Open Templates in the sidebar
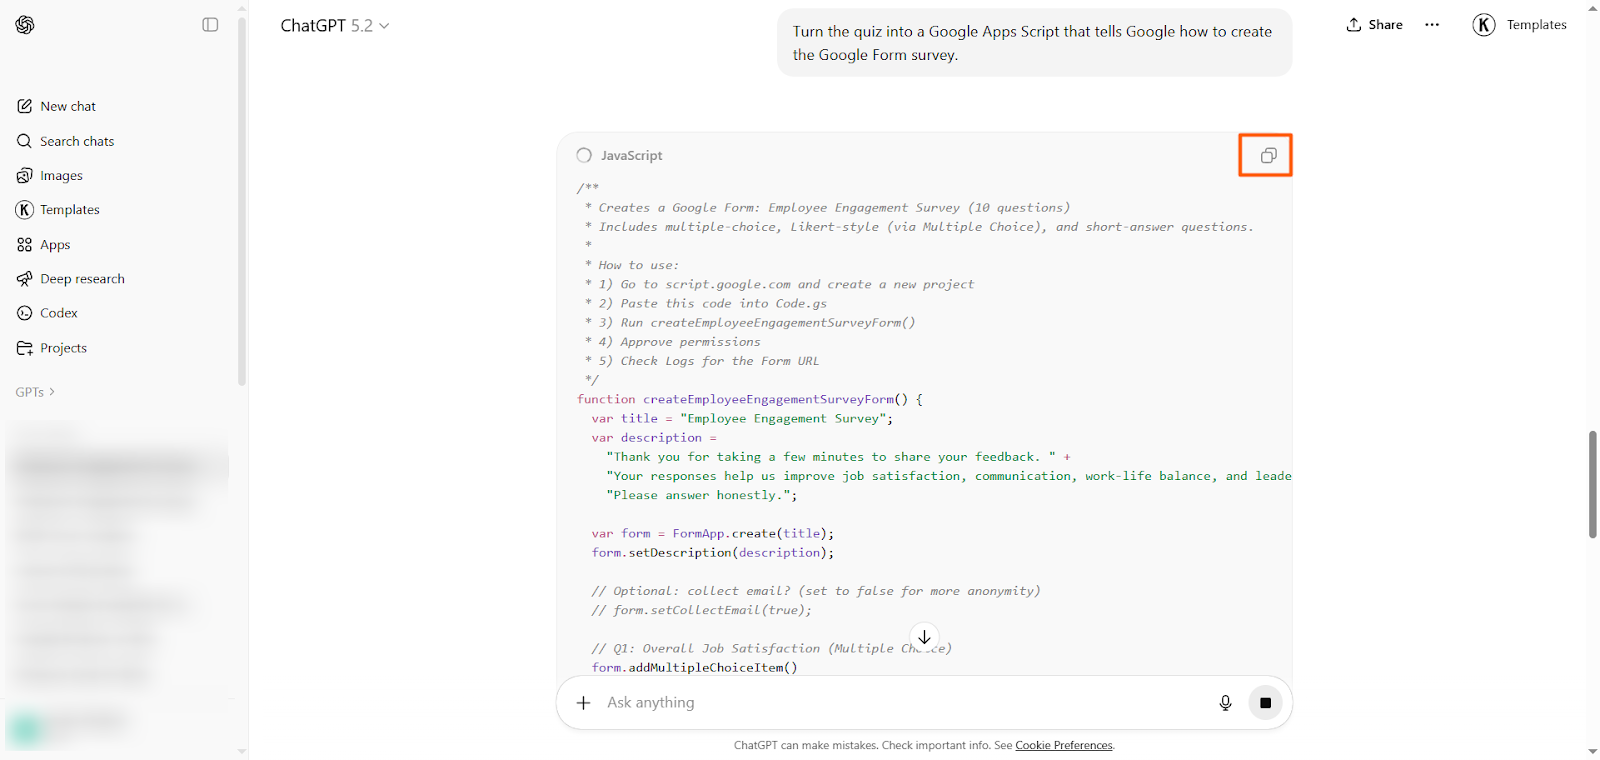This screenshot has height=760, width=1600. [x=69, y=210]
